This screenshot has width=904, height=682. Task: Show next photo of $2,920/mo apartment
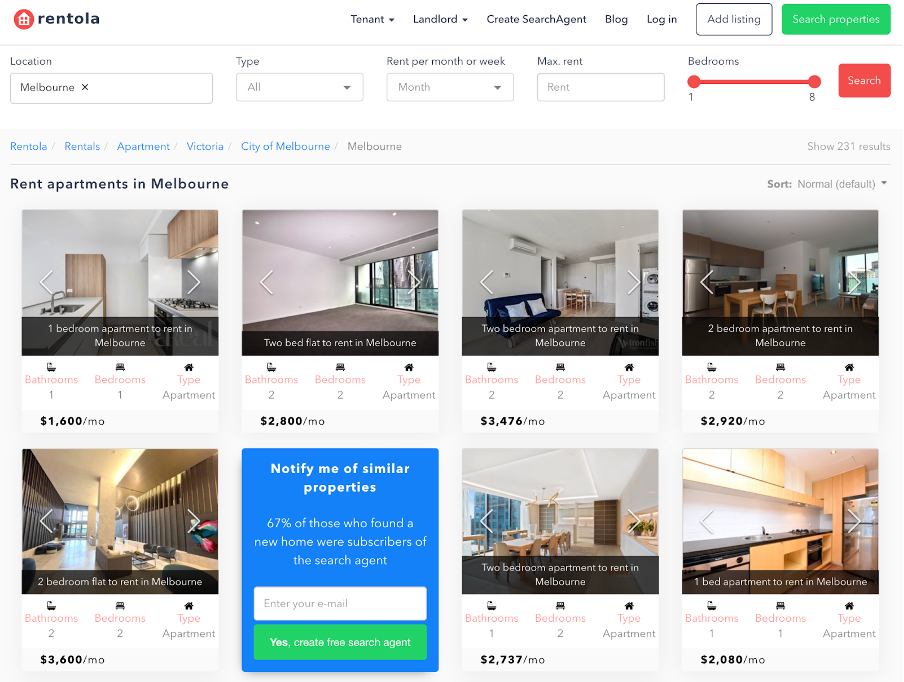pos(854,282)
